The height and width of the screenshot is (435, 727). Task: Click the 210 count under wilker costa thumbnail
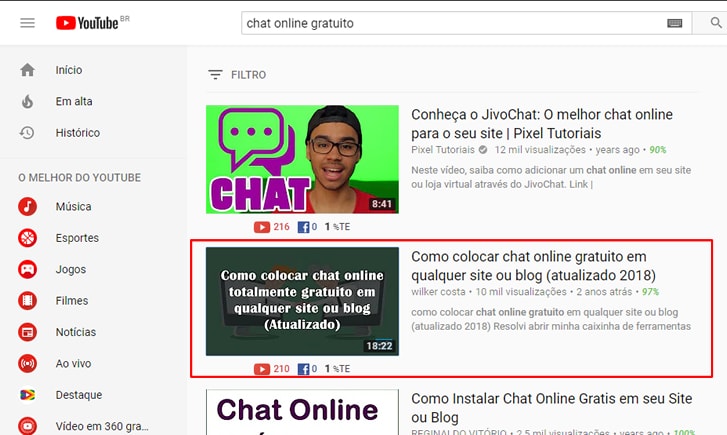tap(281, 369)
